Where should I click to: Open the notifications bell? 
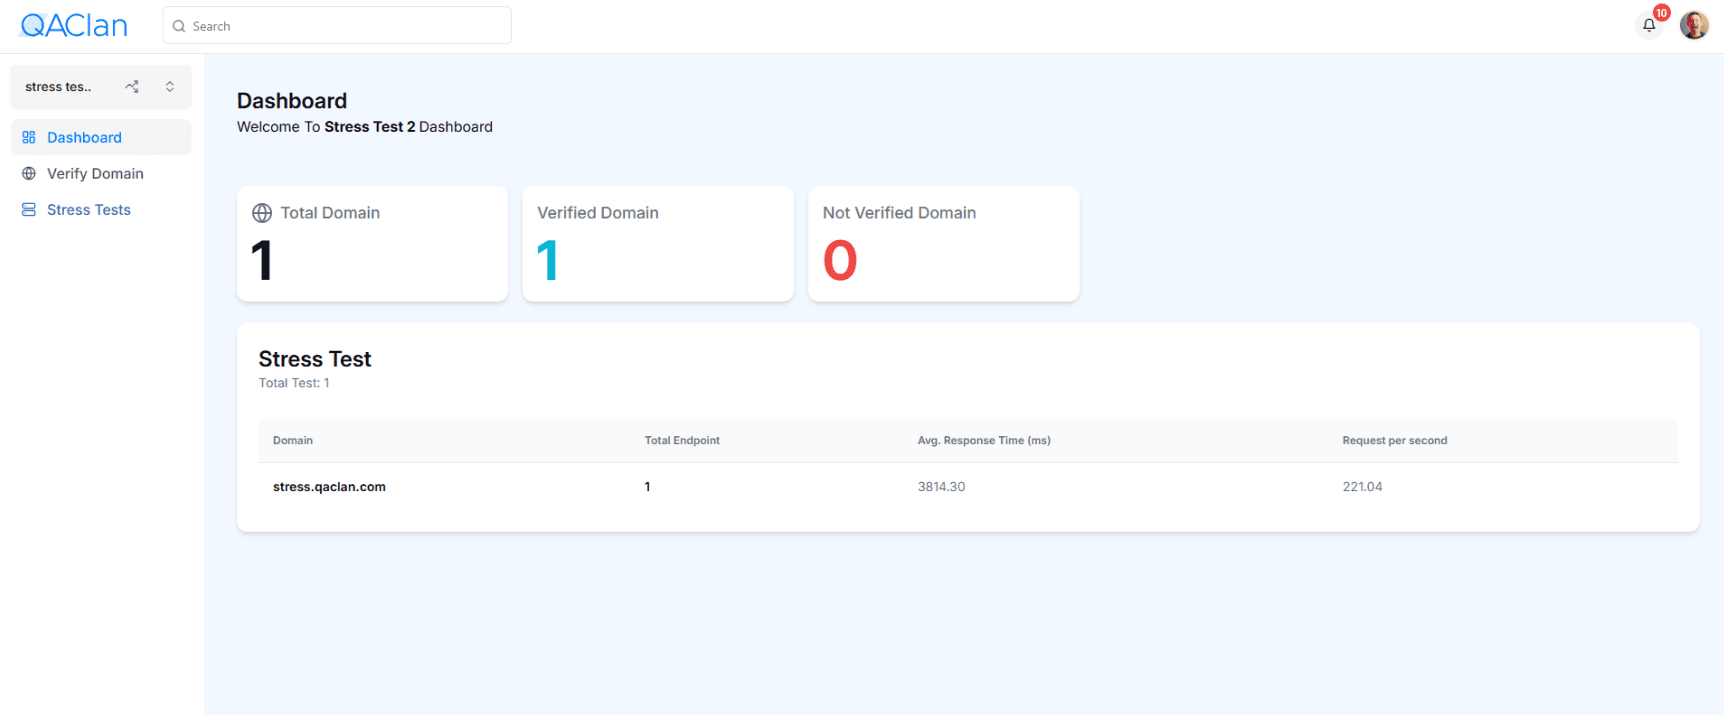1649,25
